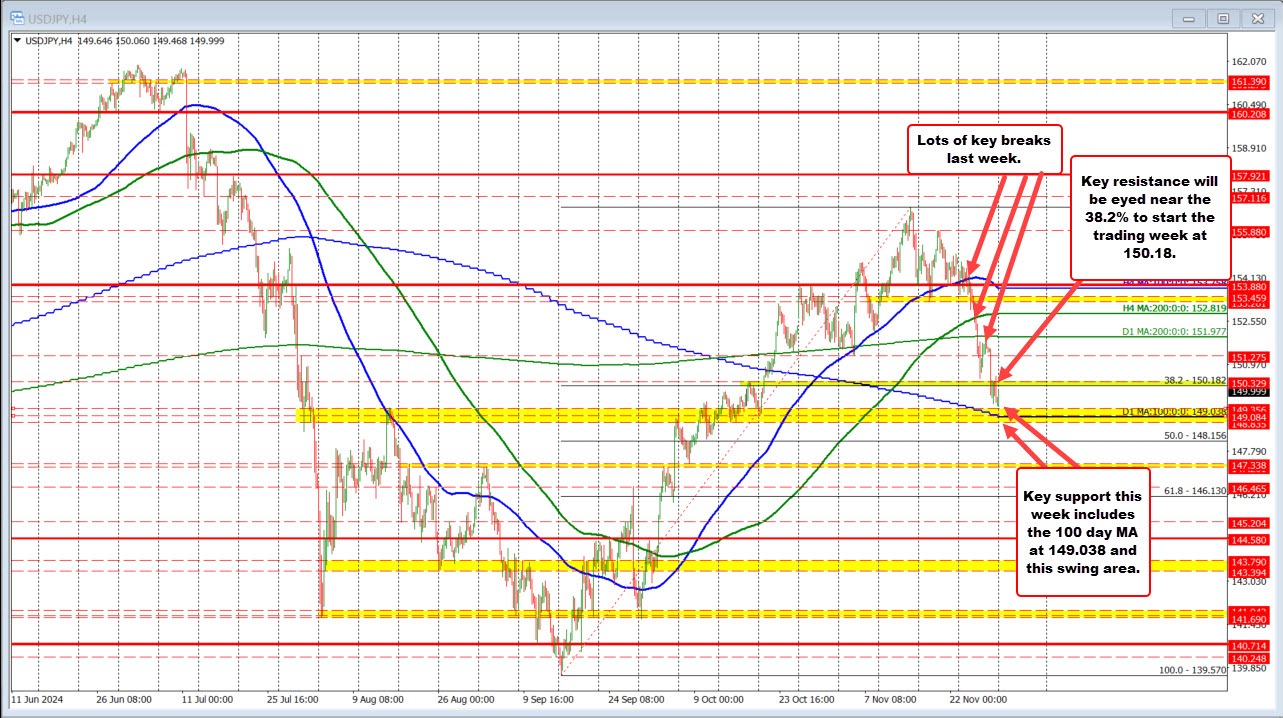Click the black 149.999 current price label
This screenshot has width=1283, height=718.
tap(1248, 393)
